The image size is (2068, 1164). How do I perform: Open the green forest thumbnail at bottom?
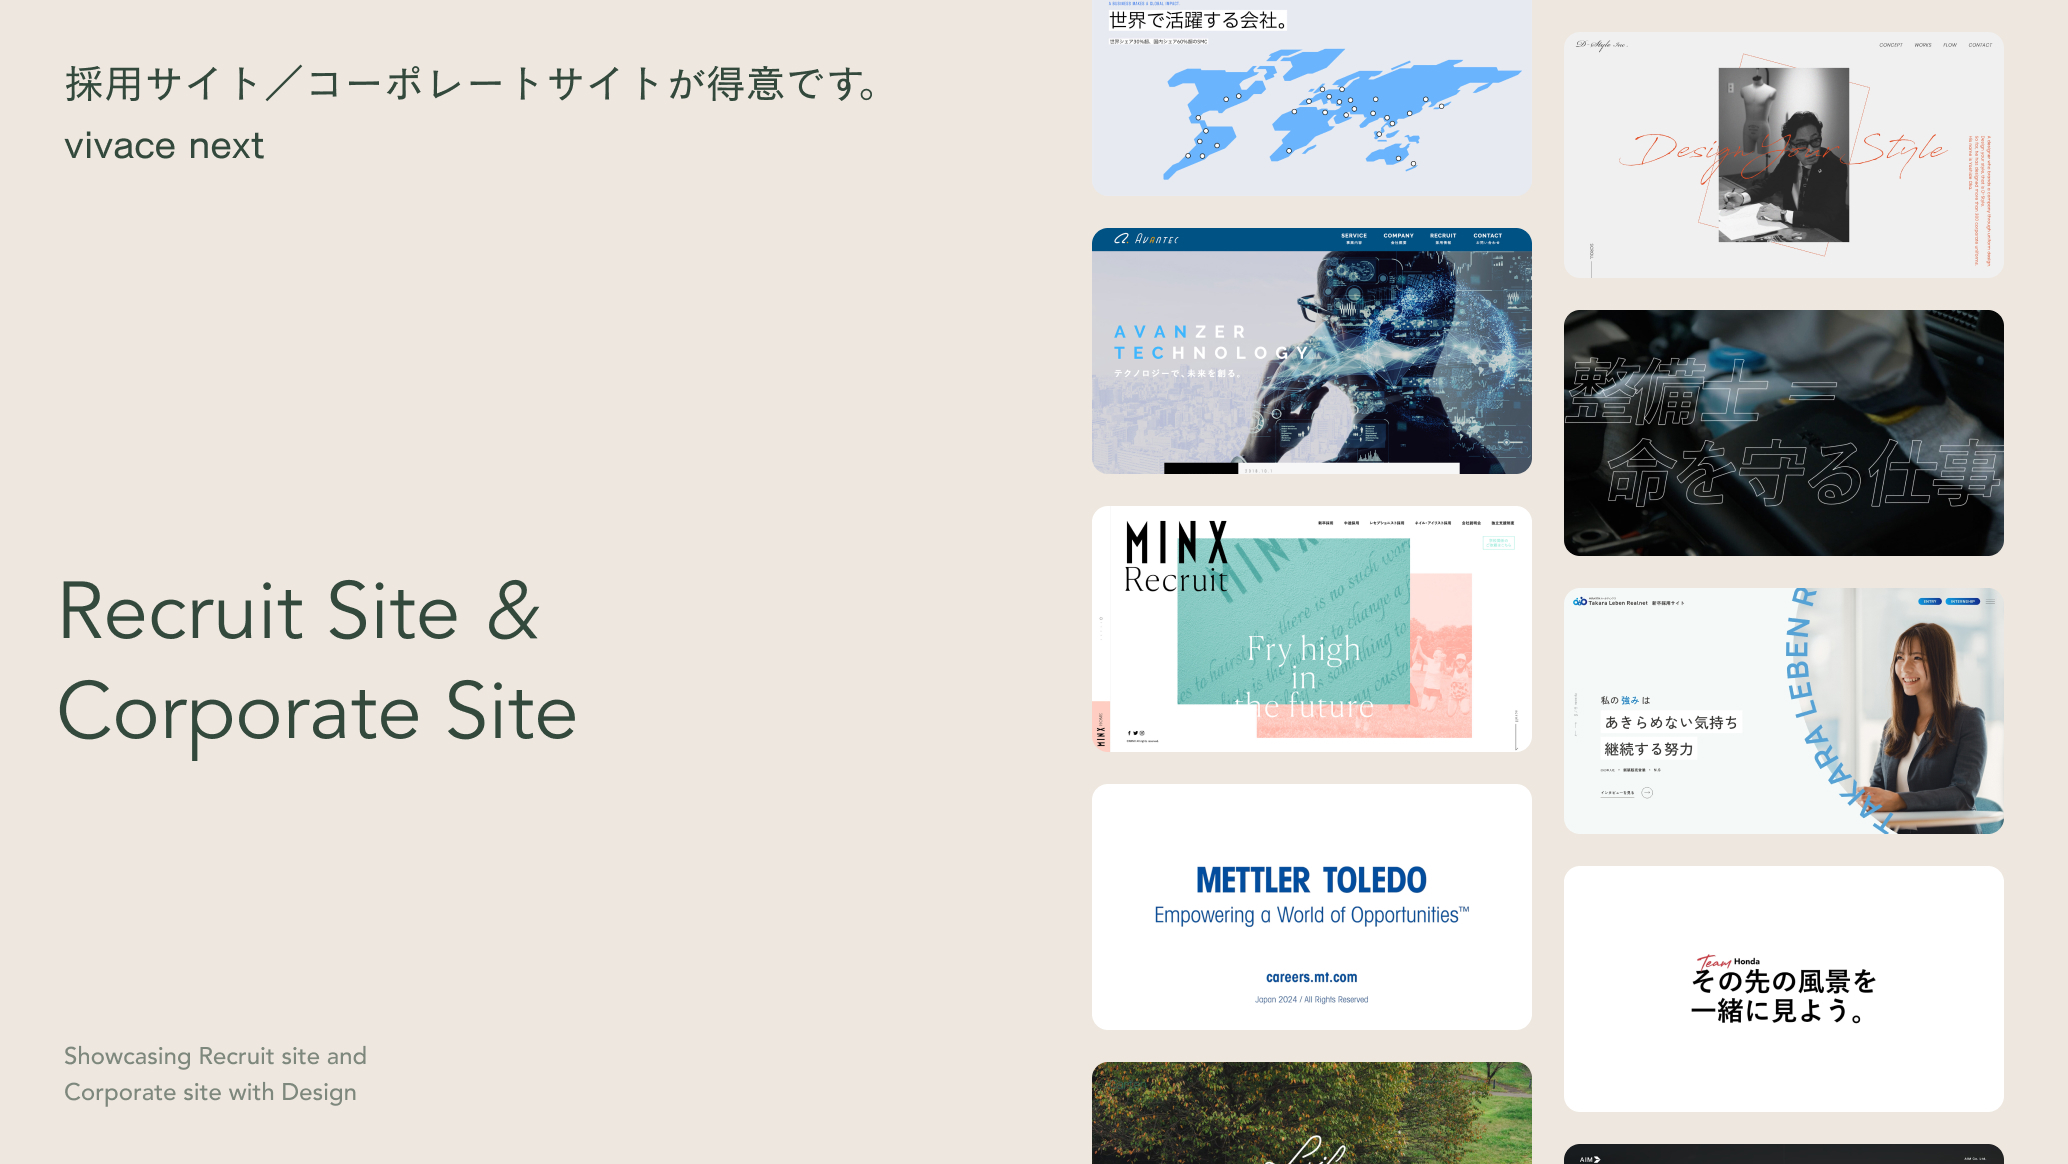pyautogui.click(x=1311, y=1113)
